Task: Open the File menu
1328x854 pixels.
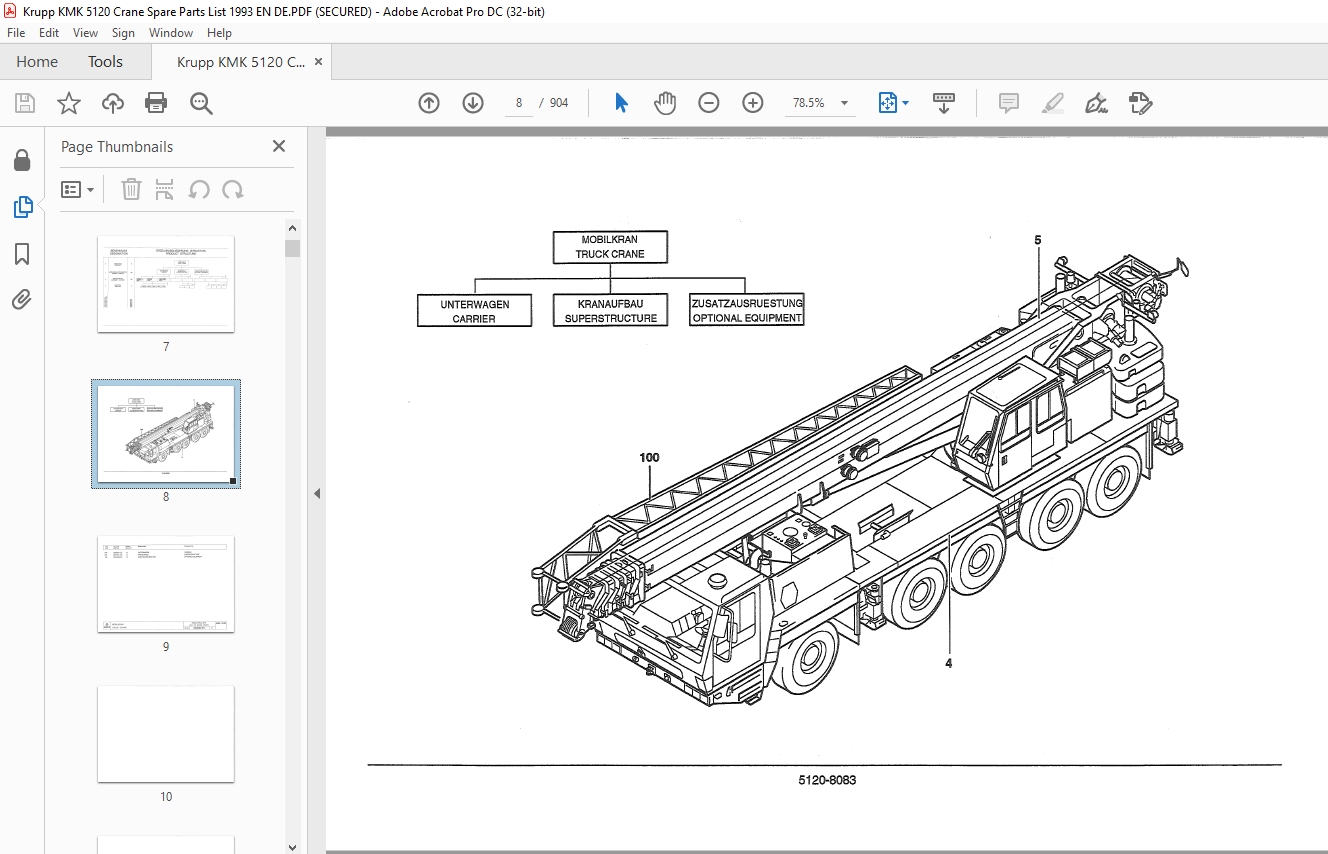Action: 16,32
